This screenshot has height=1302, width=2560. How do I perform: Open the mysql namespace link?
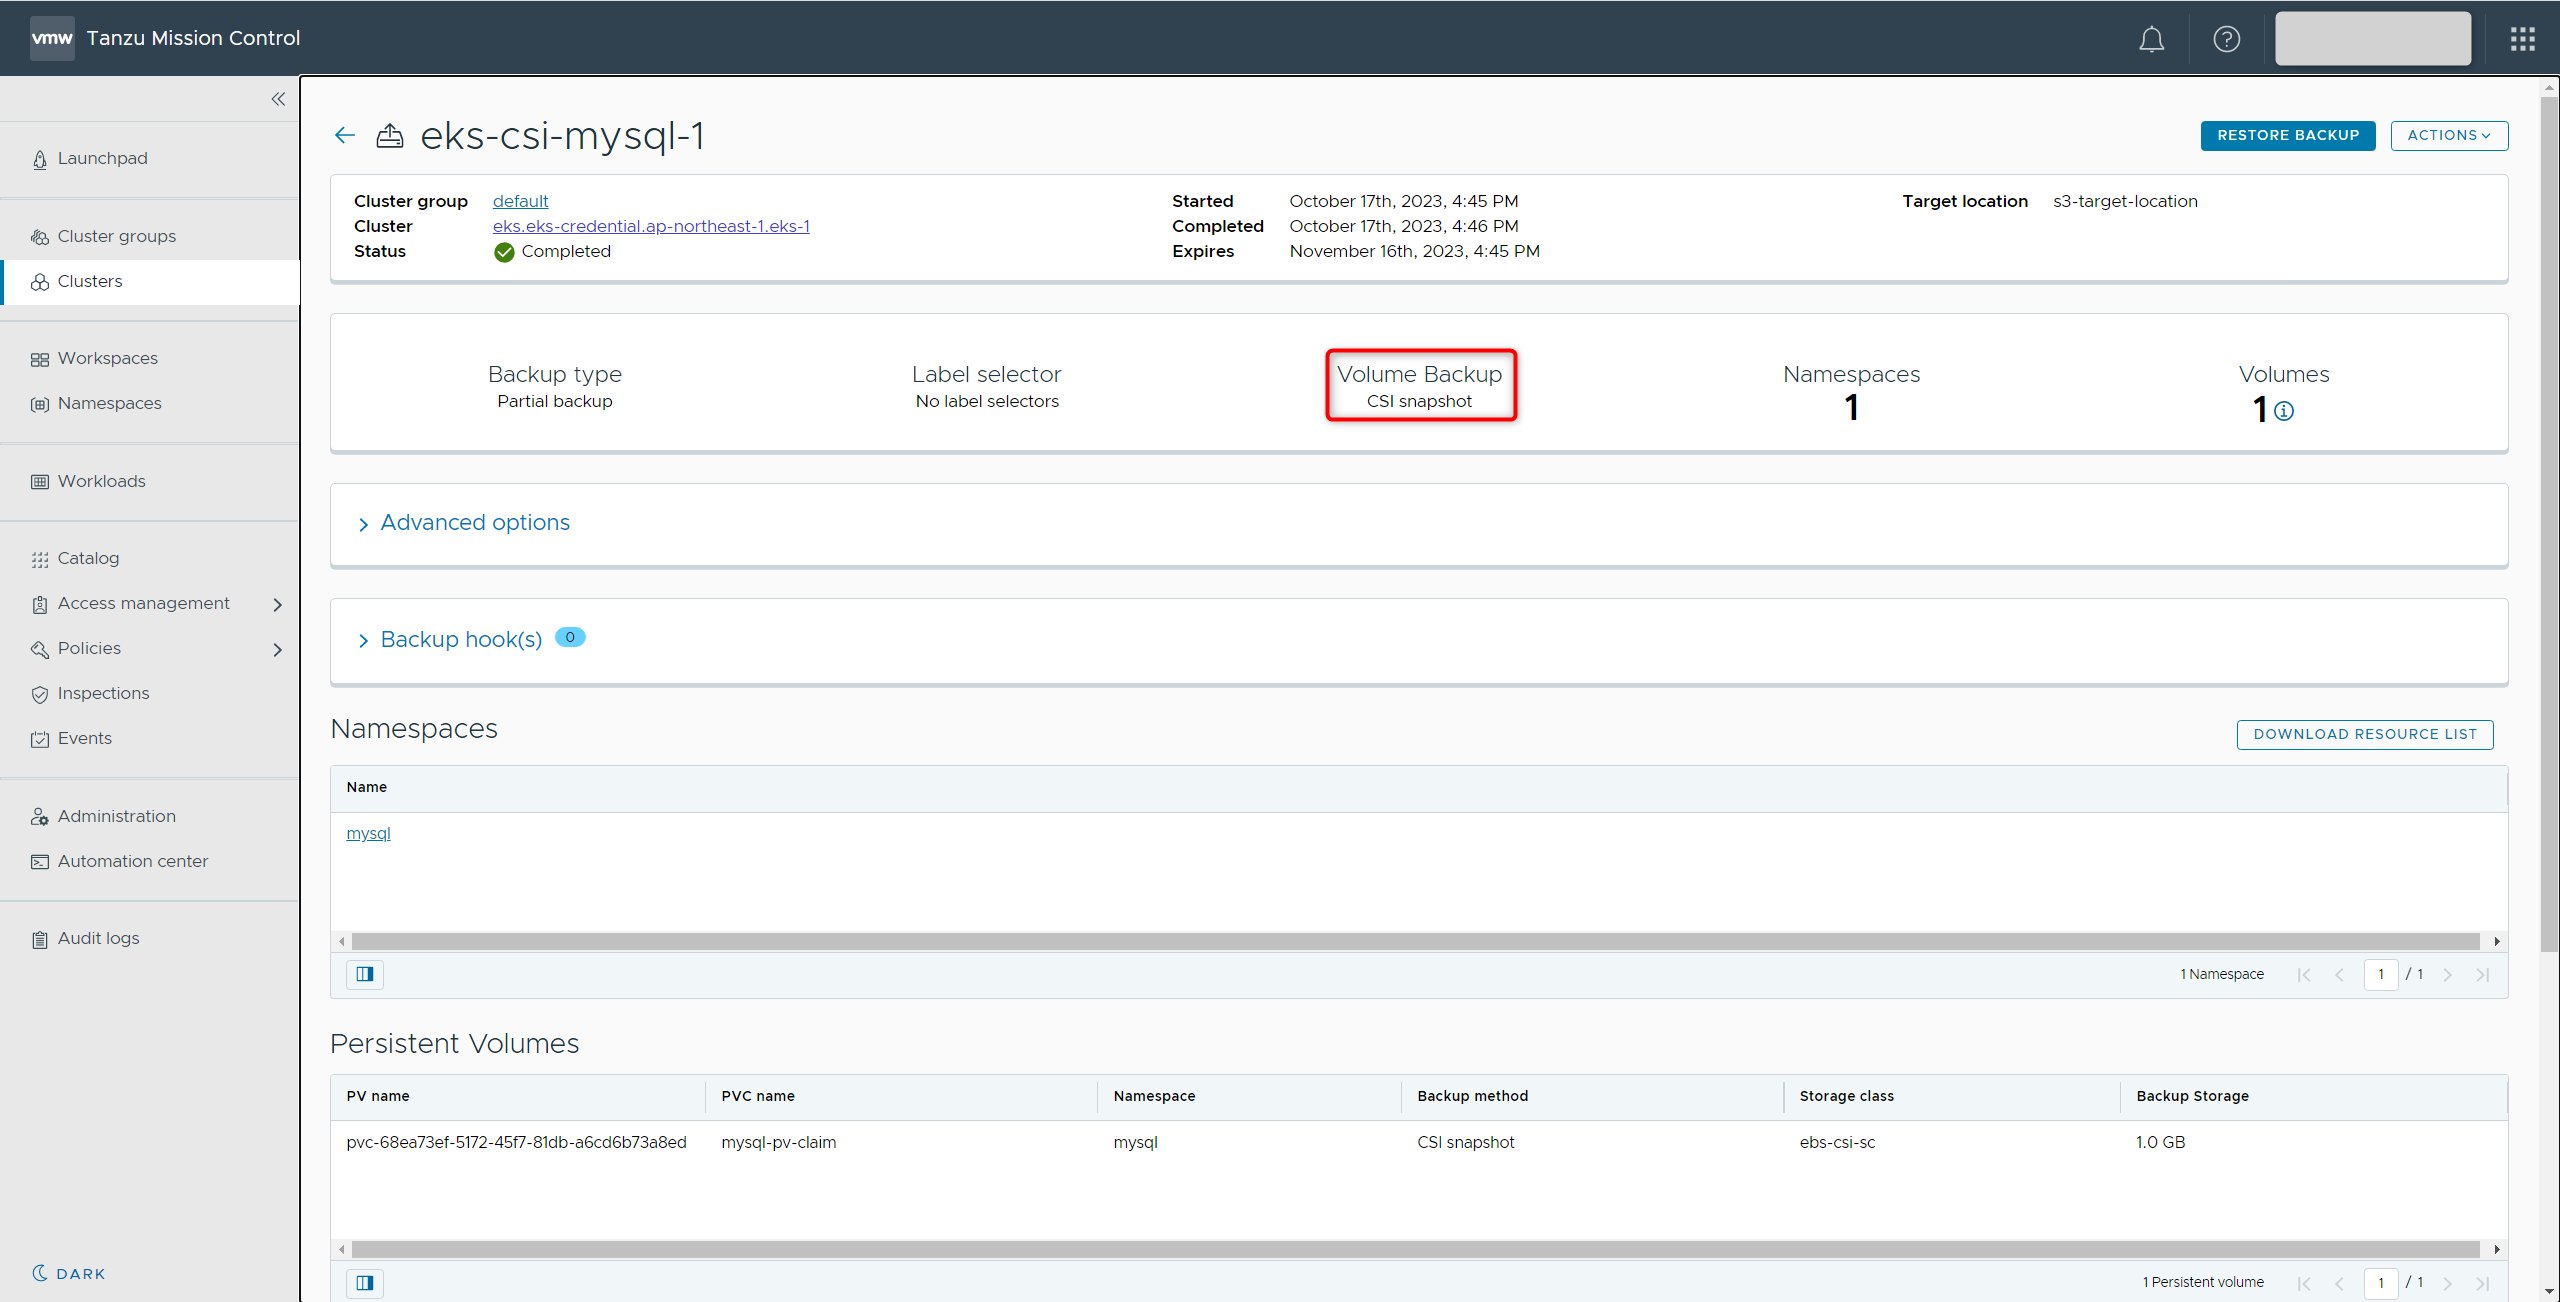[x=368, y=834]
